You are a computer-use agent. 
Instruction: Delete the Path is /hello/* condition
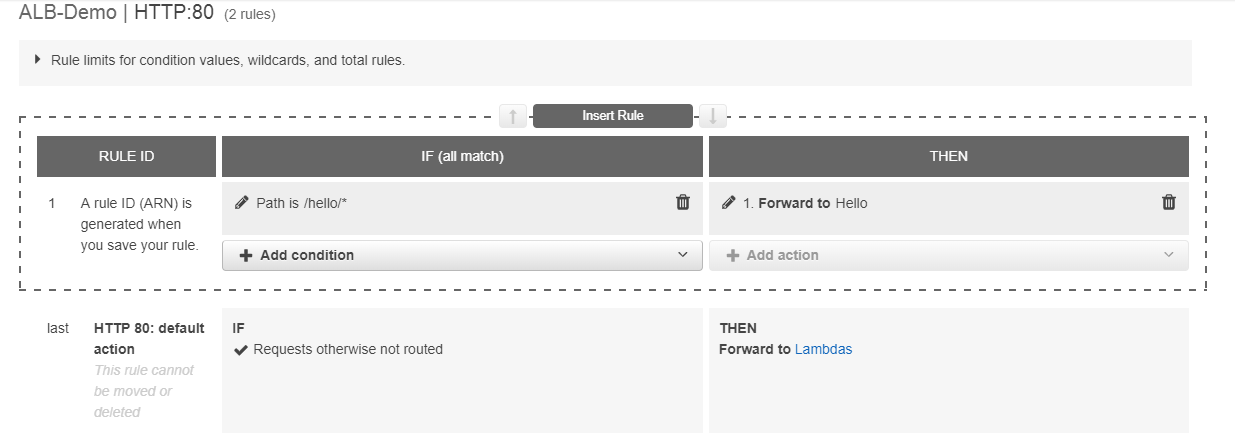[x=683, y=203]
